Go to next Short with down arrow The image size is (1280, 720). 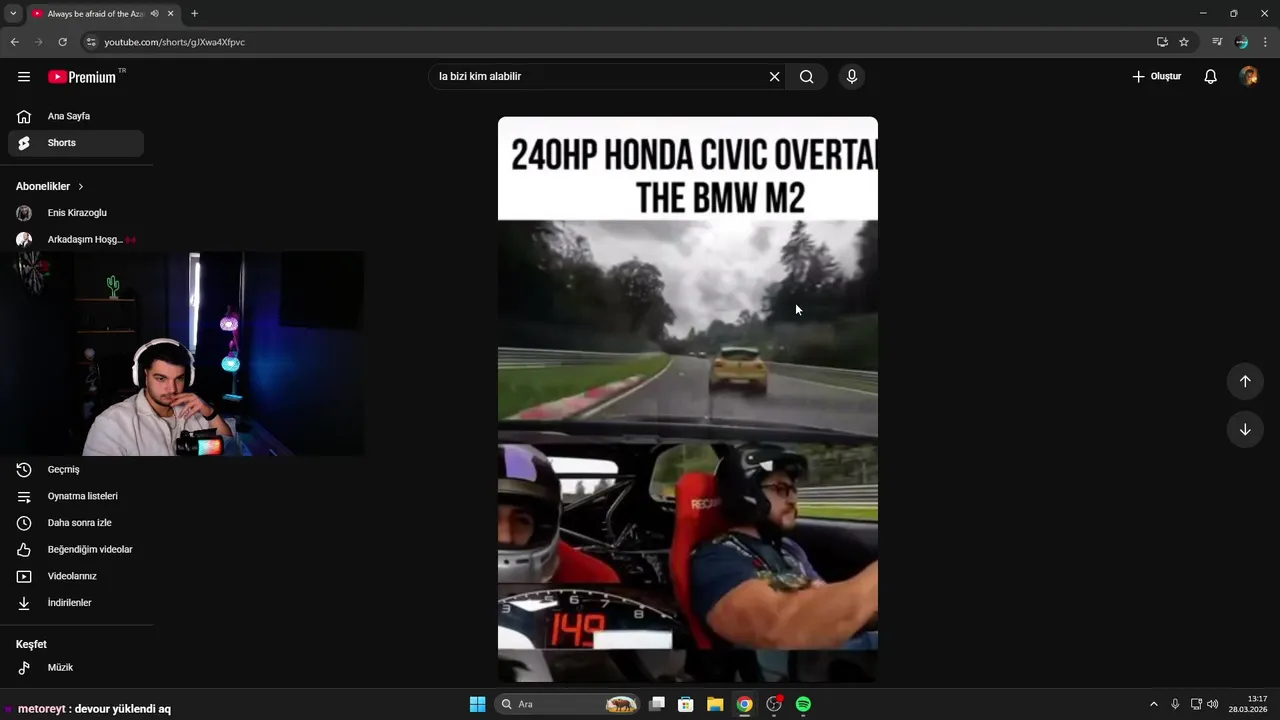tap(1245, 430)
